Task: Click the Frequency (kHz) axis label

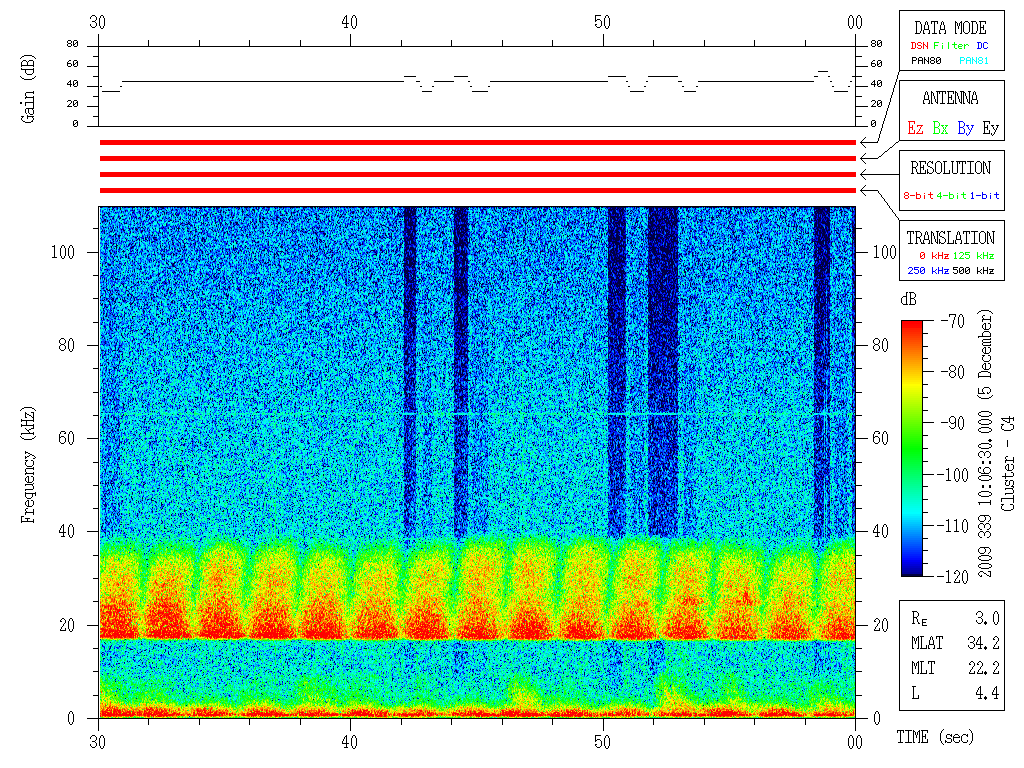Action: (x=27, y=465)
